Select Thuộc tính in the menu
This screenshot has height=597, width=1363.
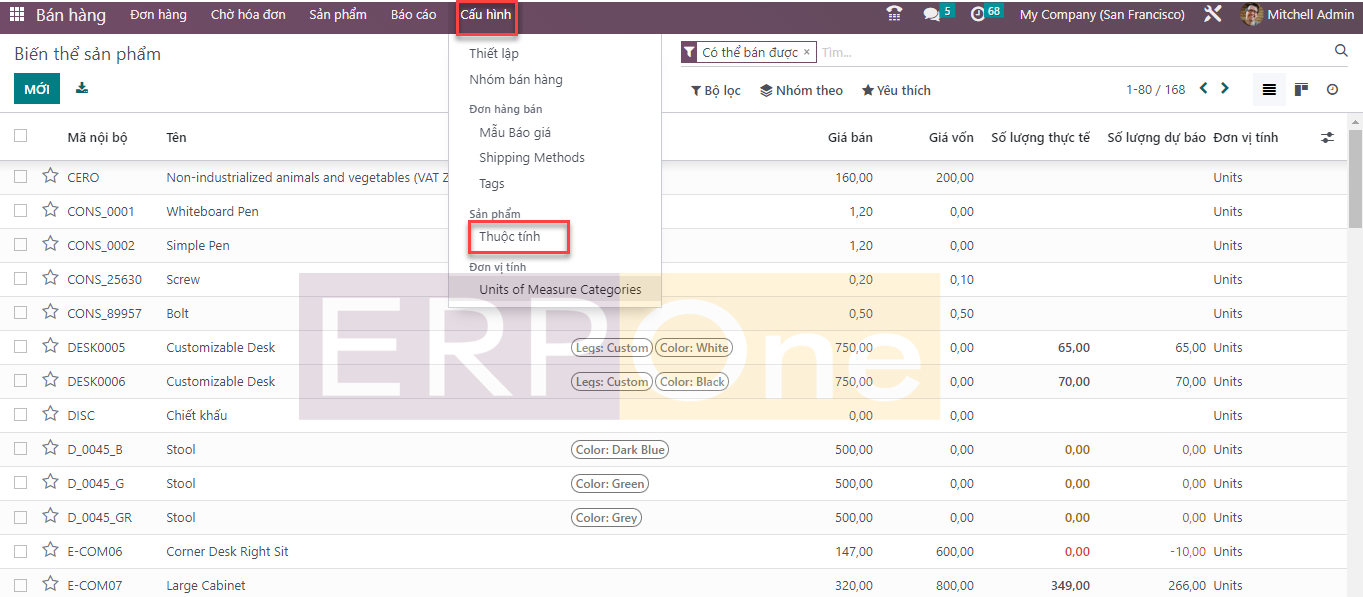click(509, 237)
